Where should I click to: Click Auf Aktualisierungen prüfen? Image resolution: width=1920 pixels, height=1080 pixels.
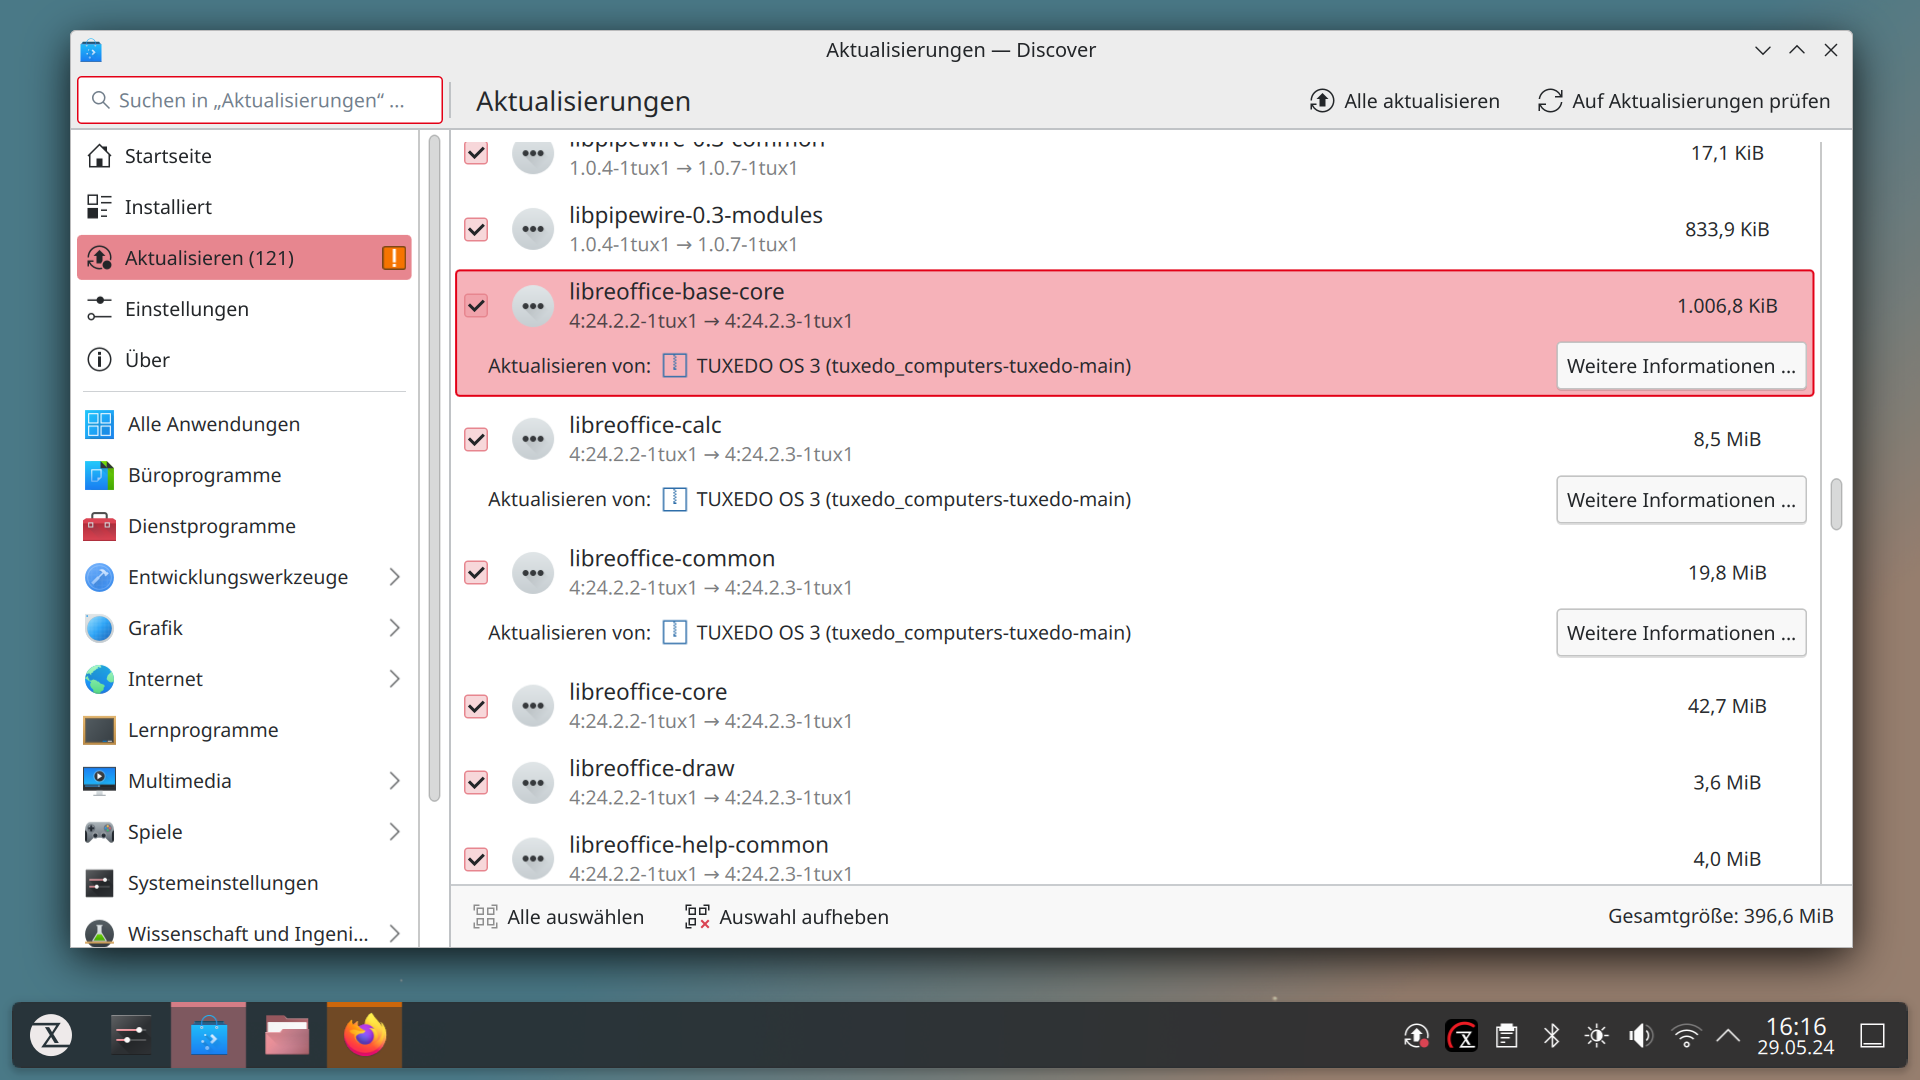coord(1684,101)
